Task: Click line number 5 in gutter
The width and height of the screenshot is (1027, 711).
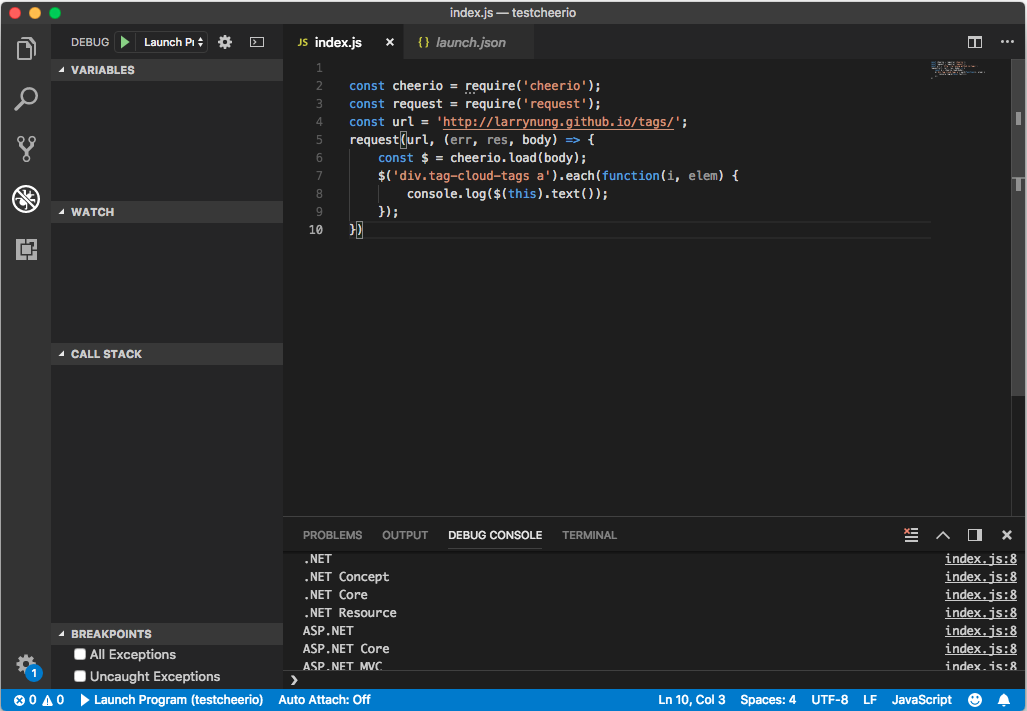Action: click(319, 139)
